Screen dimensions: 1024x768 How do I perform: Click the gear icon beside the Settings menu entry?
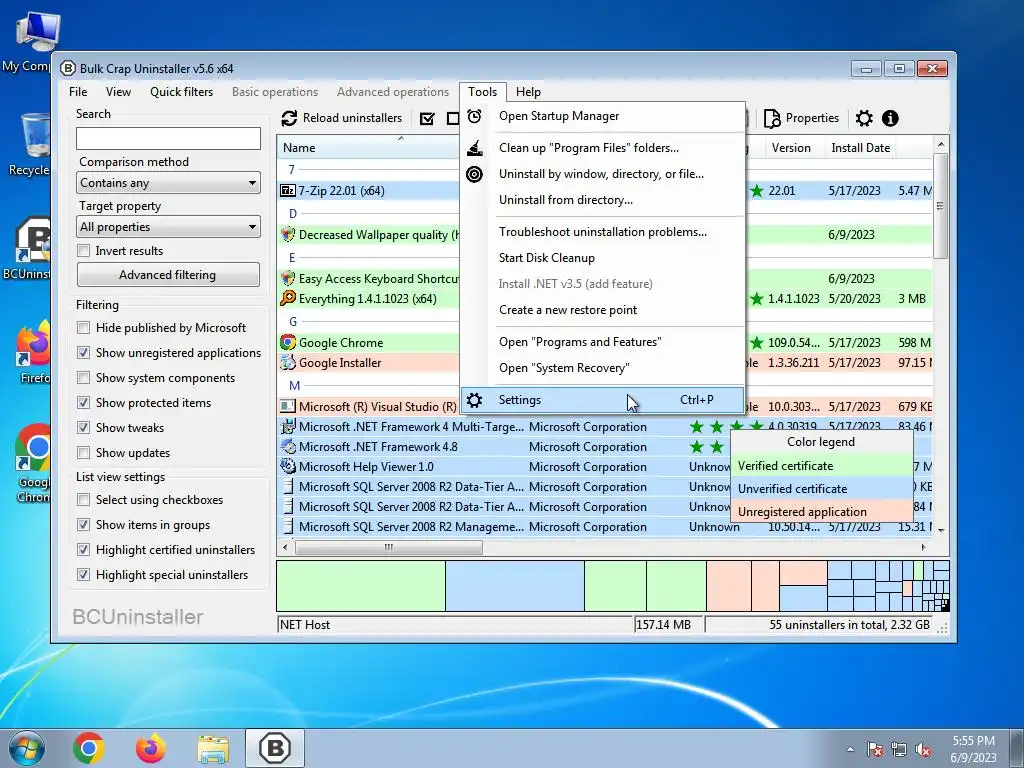pyautogui.click(x=475, y=400)
